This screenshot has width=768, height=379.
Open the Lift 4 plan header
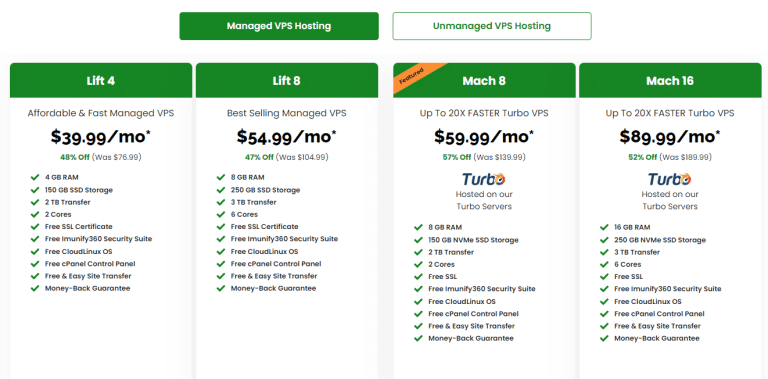tap(101, 80)
